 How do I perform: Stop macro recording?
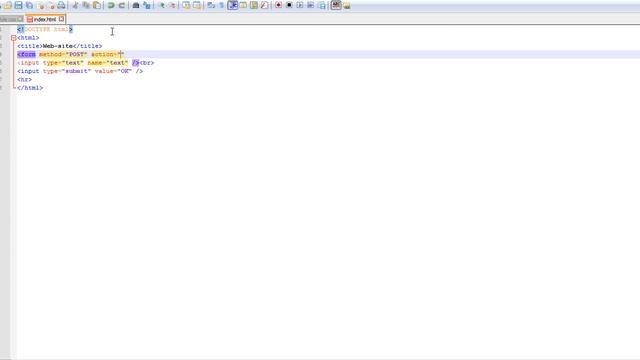pos(289,5)
